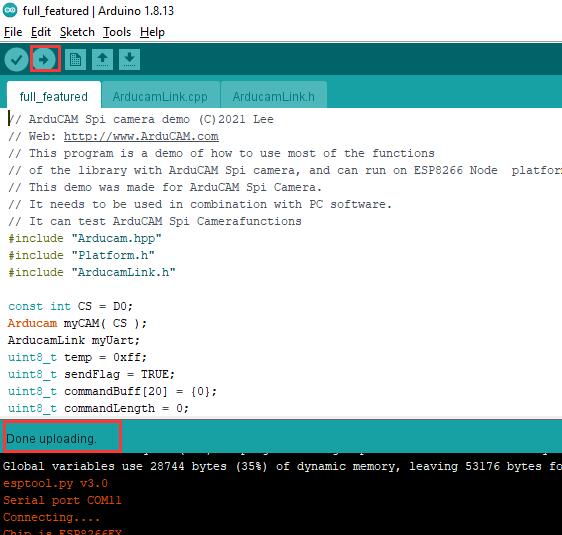Click the 'Done uploading.' status message
This screenshot has width=562, height=535.
click(51, 439)
